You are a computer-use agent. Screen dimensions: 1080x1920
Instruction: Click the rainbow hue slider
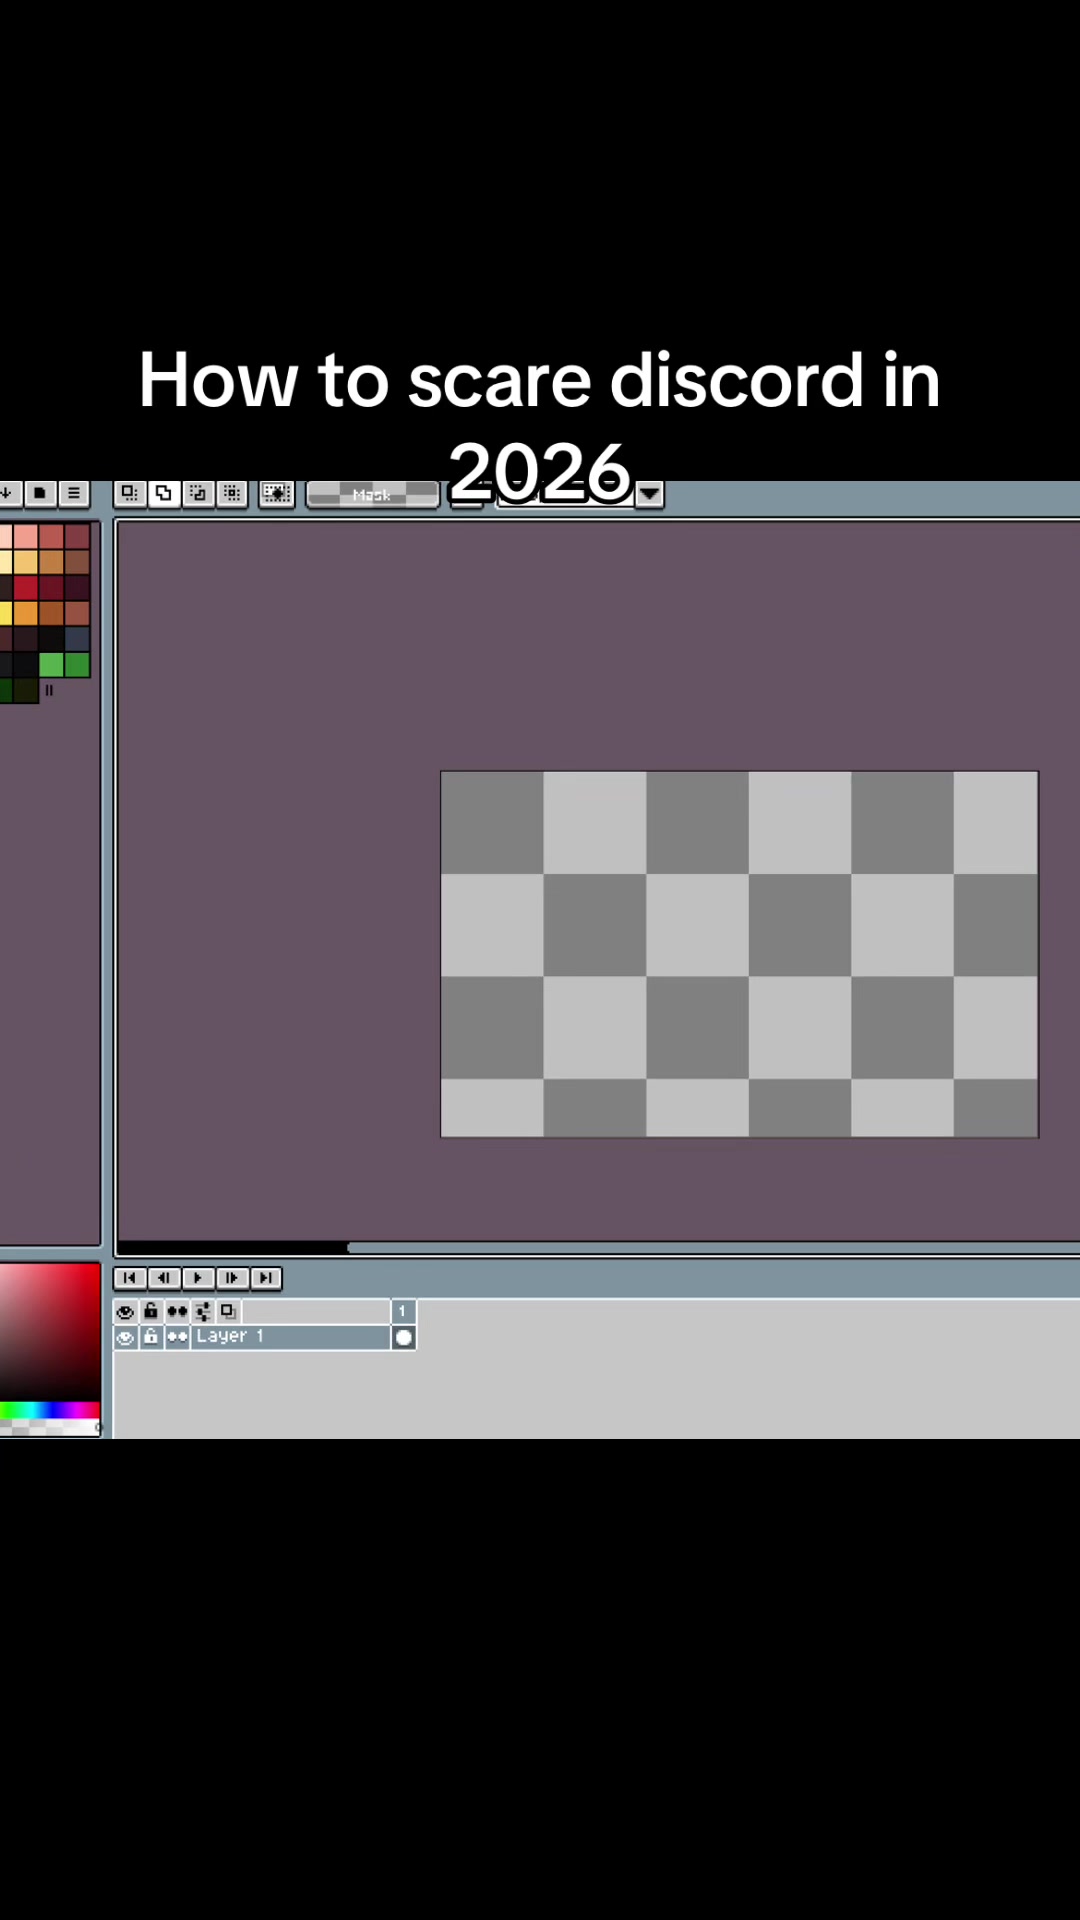click(50, 1410)
